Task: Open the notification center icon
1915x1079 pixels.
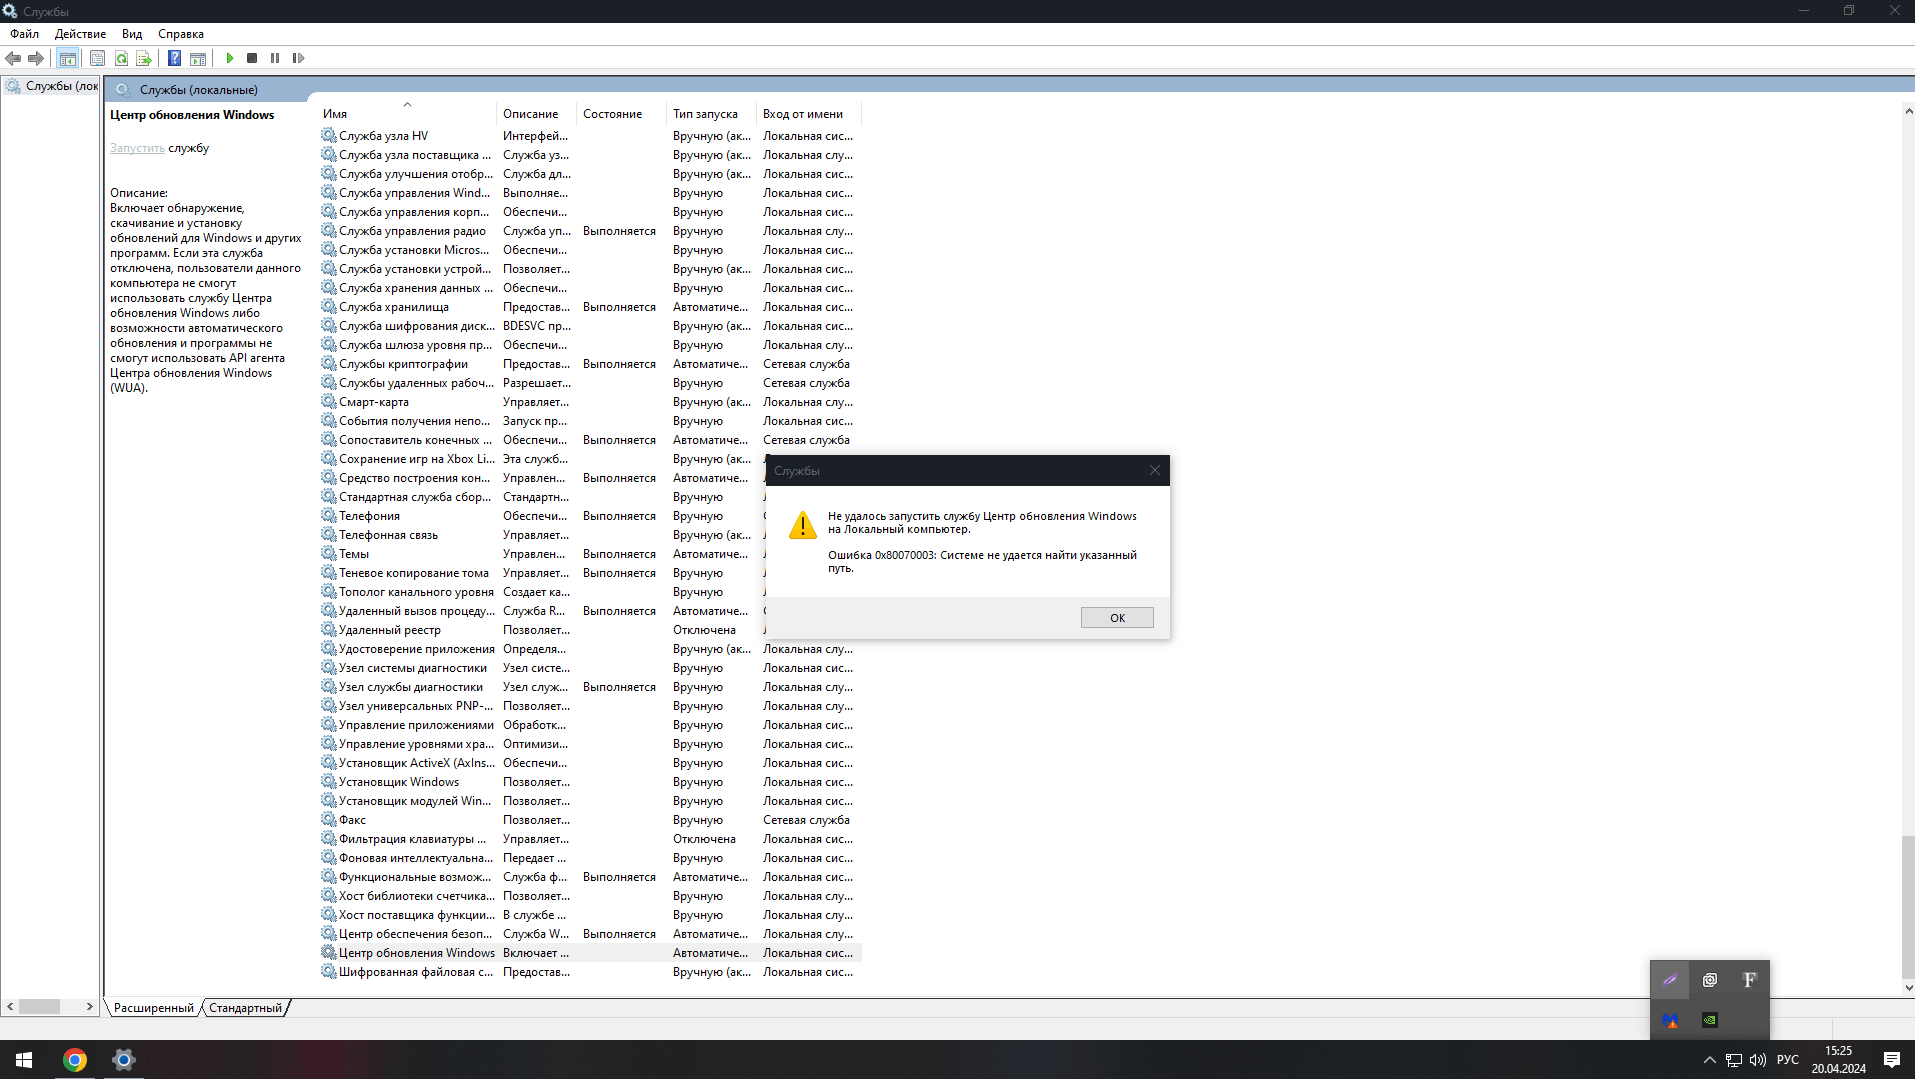Action: point(1892,1060)
